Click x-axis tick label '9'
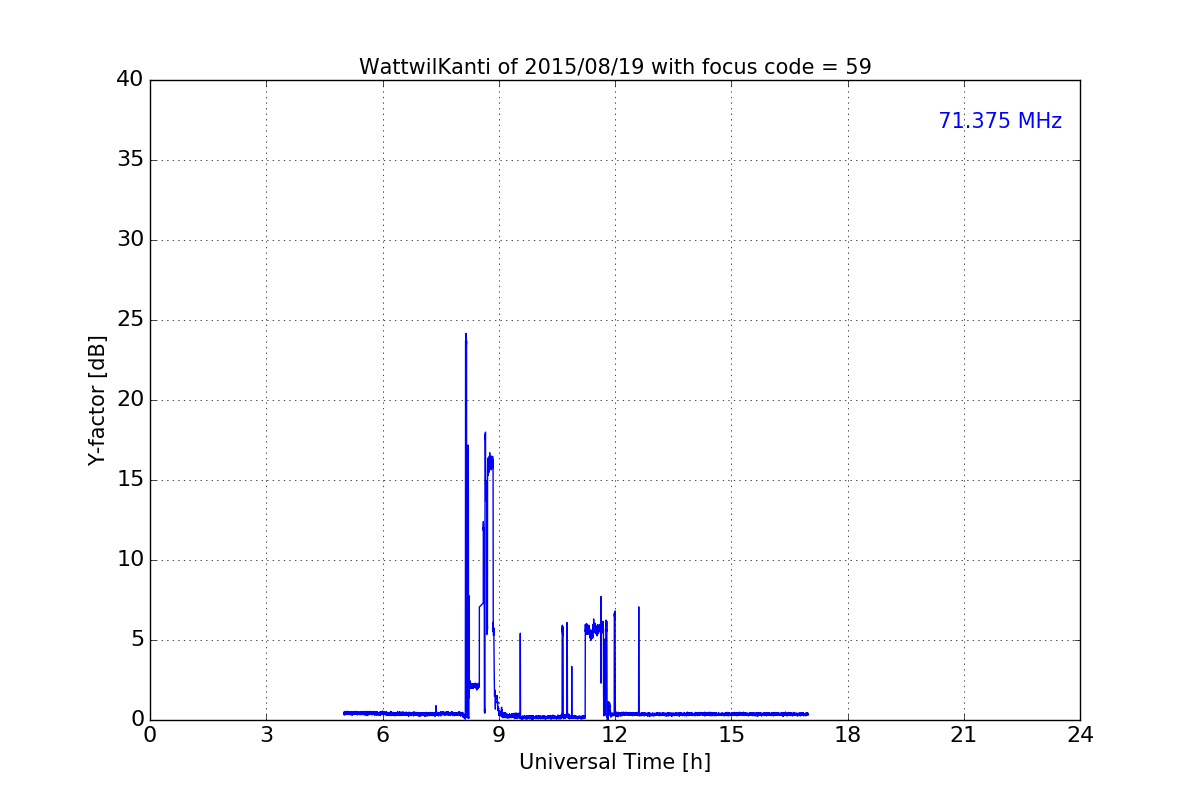This screenshot has width=1200, height=800. click(x=499, y=735)
